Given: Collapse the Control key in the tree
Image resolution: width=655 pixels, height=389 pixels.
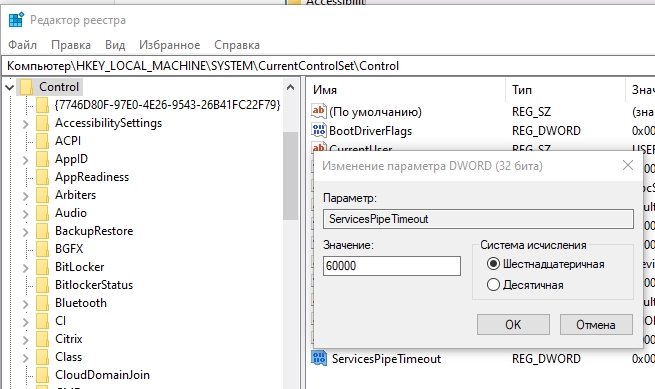Looking at the screenshot, I should [9, 87].
